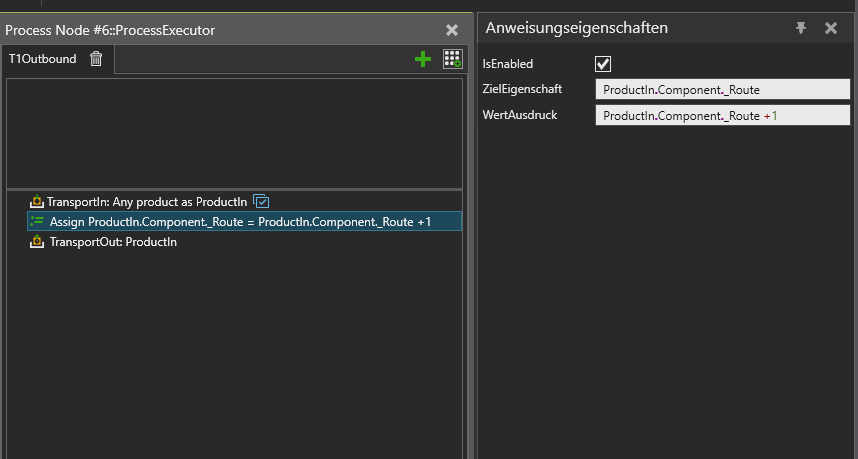Uncheck the IsEnabled checkbox
This screenshot has height=459, width=858.
point(603,64)
